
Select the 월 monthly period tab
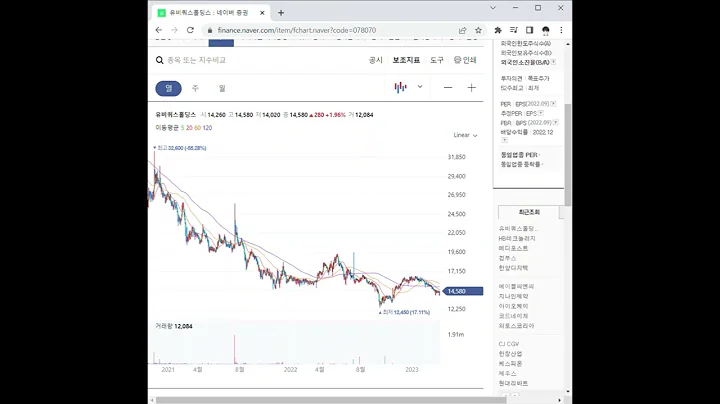tap(222, 88)
